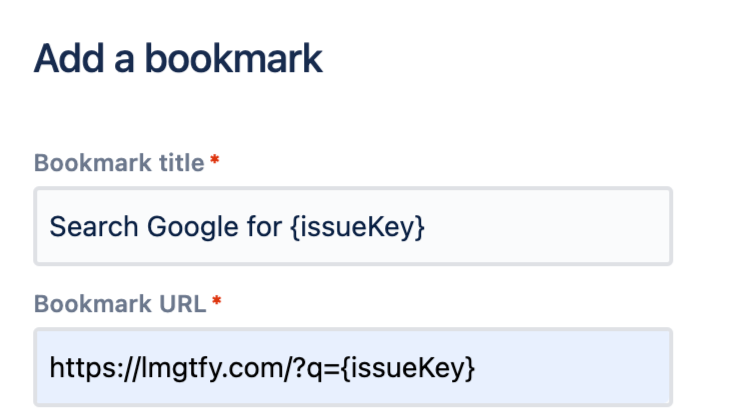Click "https://" at the start of the URL
This screenshot has width=730, height=415.
coord(92,368)
